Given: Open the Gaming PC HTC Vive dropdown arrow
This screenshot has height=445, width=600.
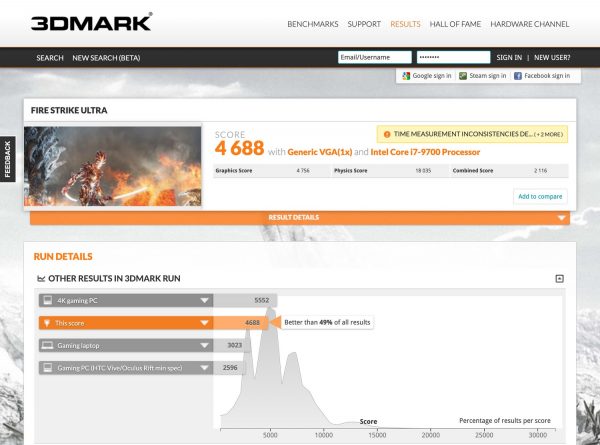Looking at the screenshot, I should coord(204,368).
